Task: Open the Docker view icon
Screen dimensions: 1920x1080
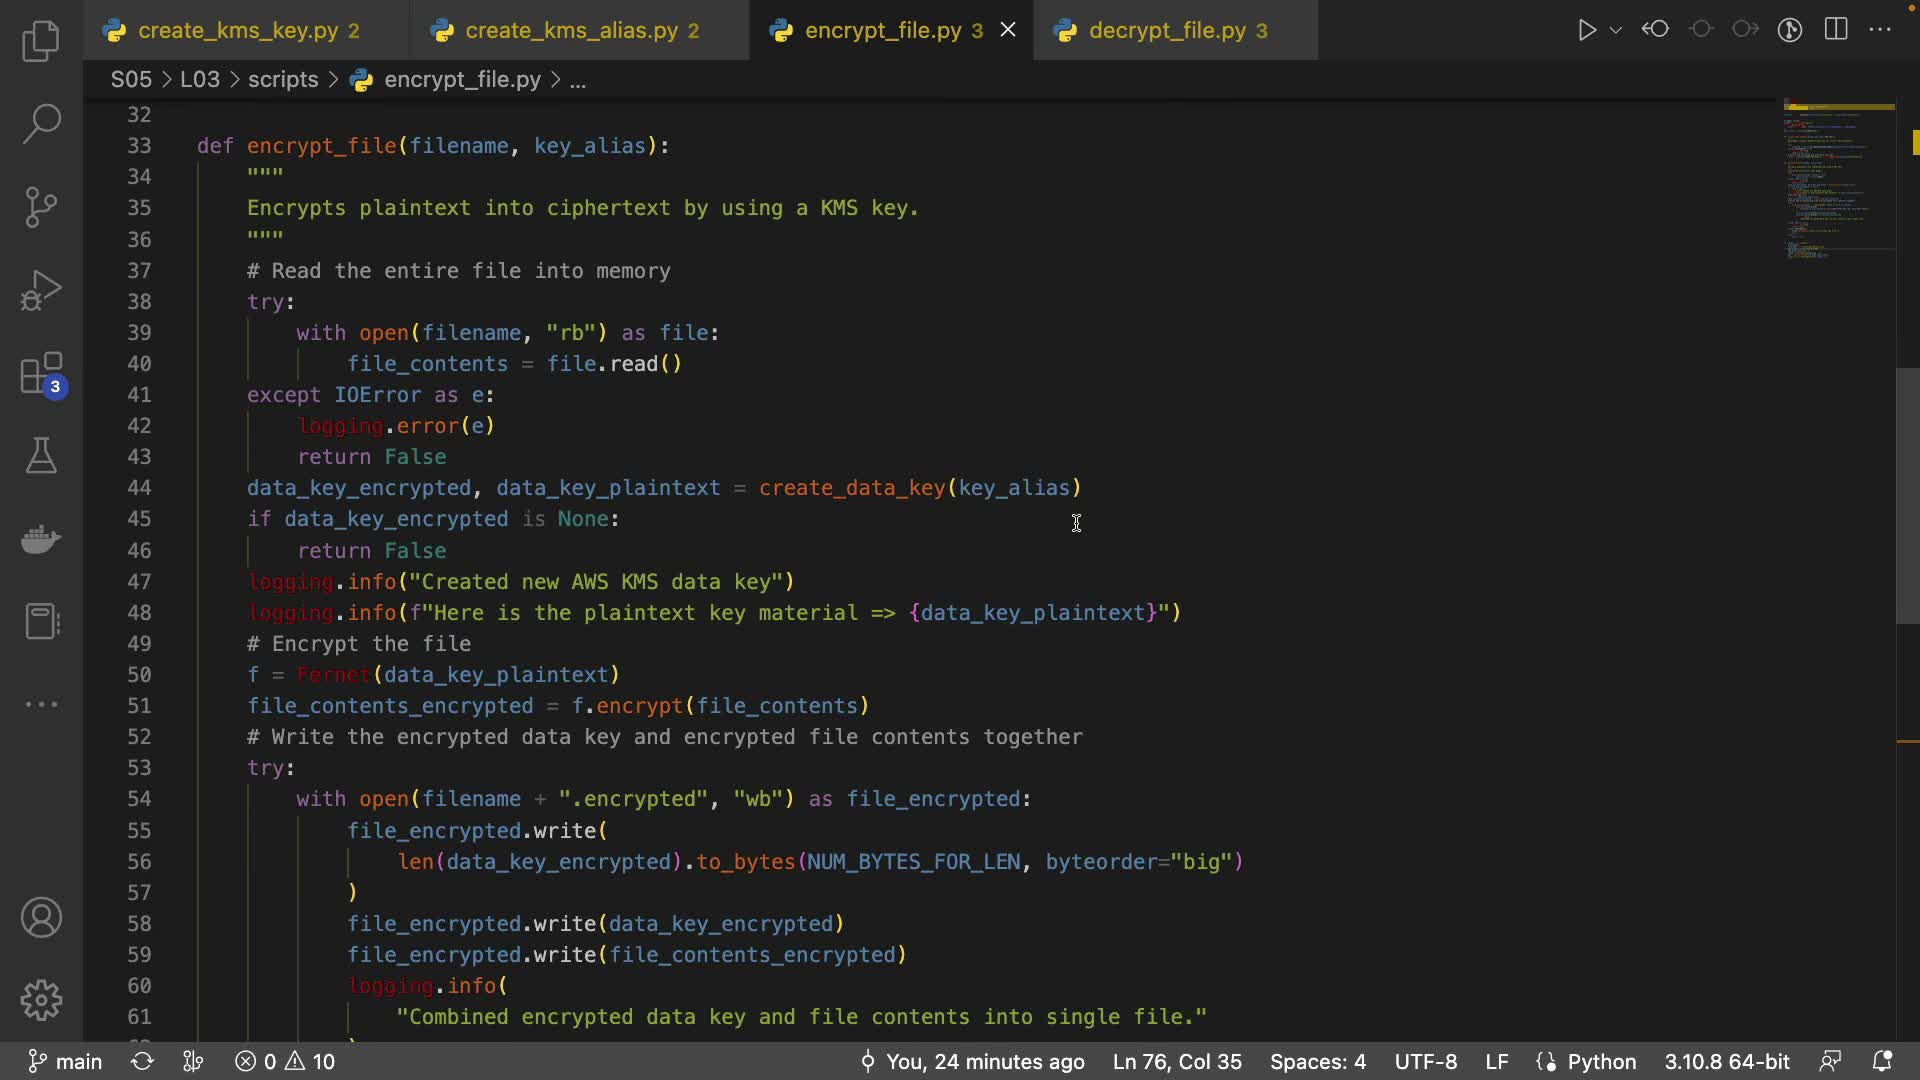Action: [41, 540]
